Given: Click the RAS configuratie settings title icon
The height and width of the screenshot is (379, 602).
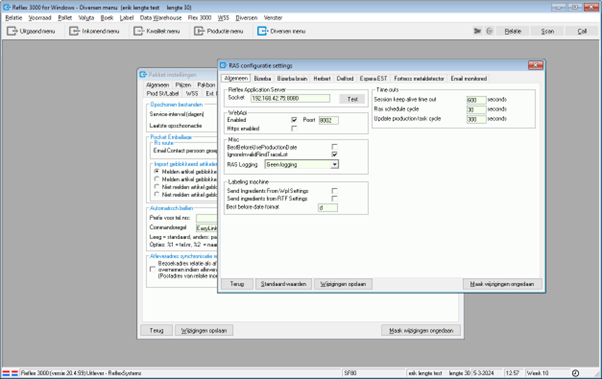Looking at the screenshot, I should click(x=223, y=65).
